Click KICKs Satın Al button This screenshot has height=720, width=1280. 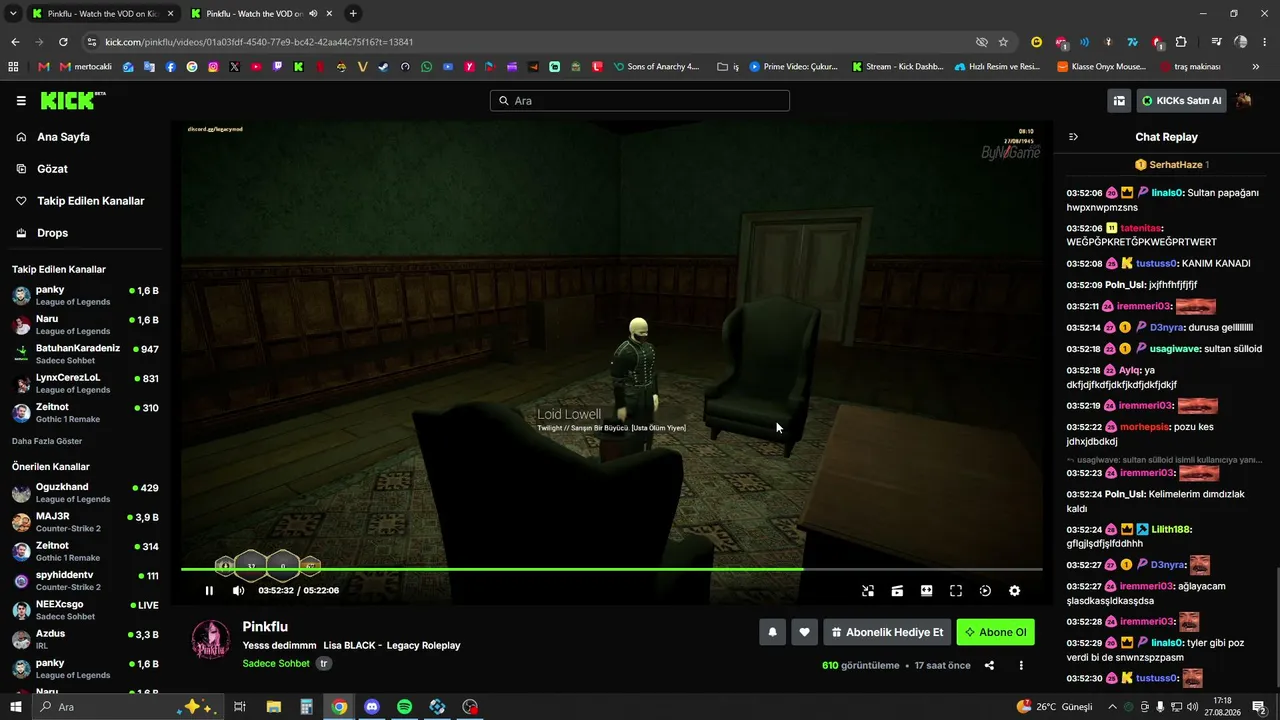click(x=1181, y=101)
